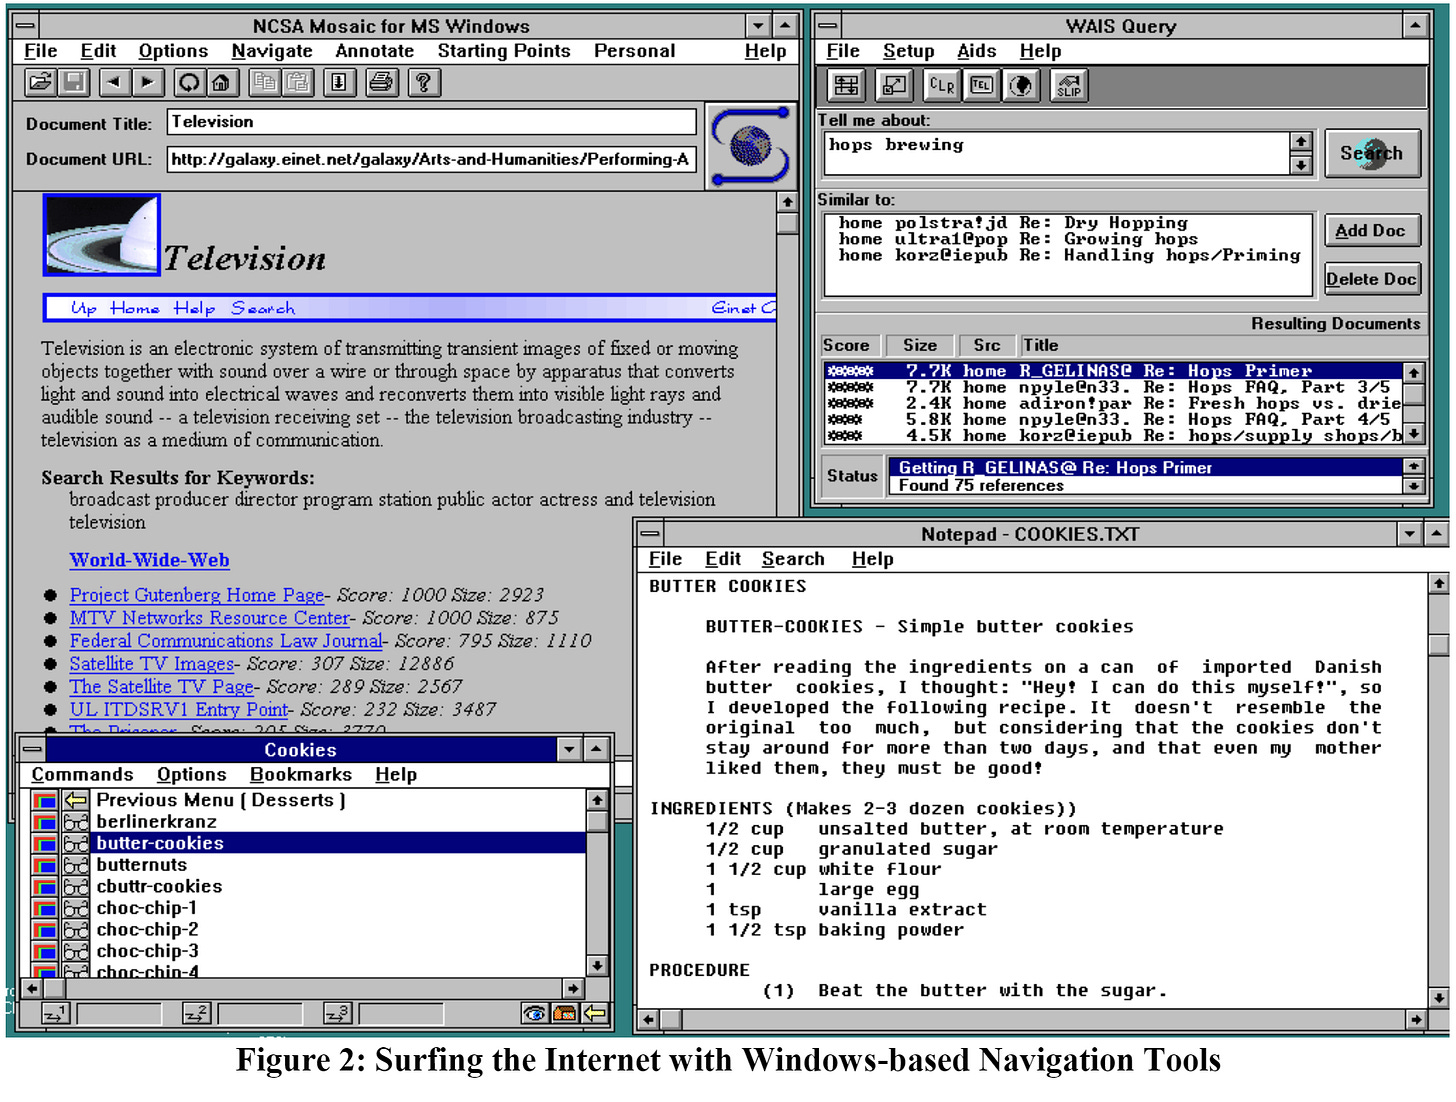Click the yellow arrow icon beside Previous Menu
The height and width of the screenshot is (1102, 1456).
point(76,800)
